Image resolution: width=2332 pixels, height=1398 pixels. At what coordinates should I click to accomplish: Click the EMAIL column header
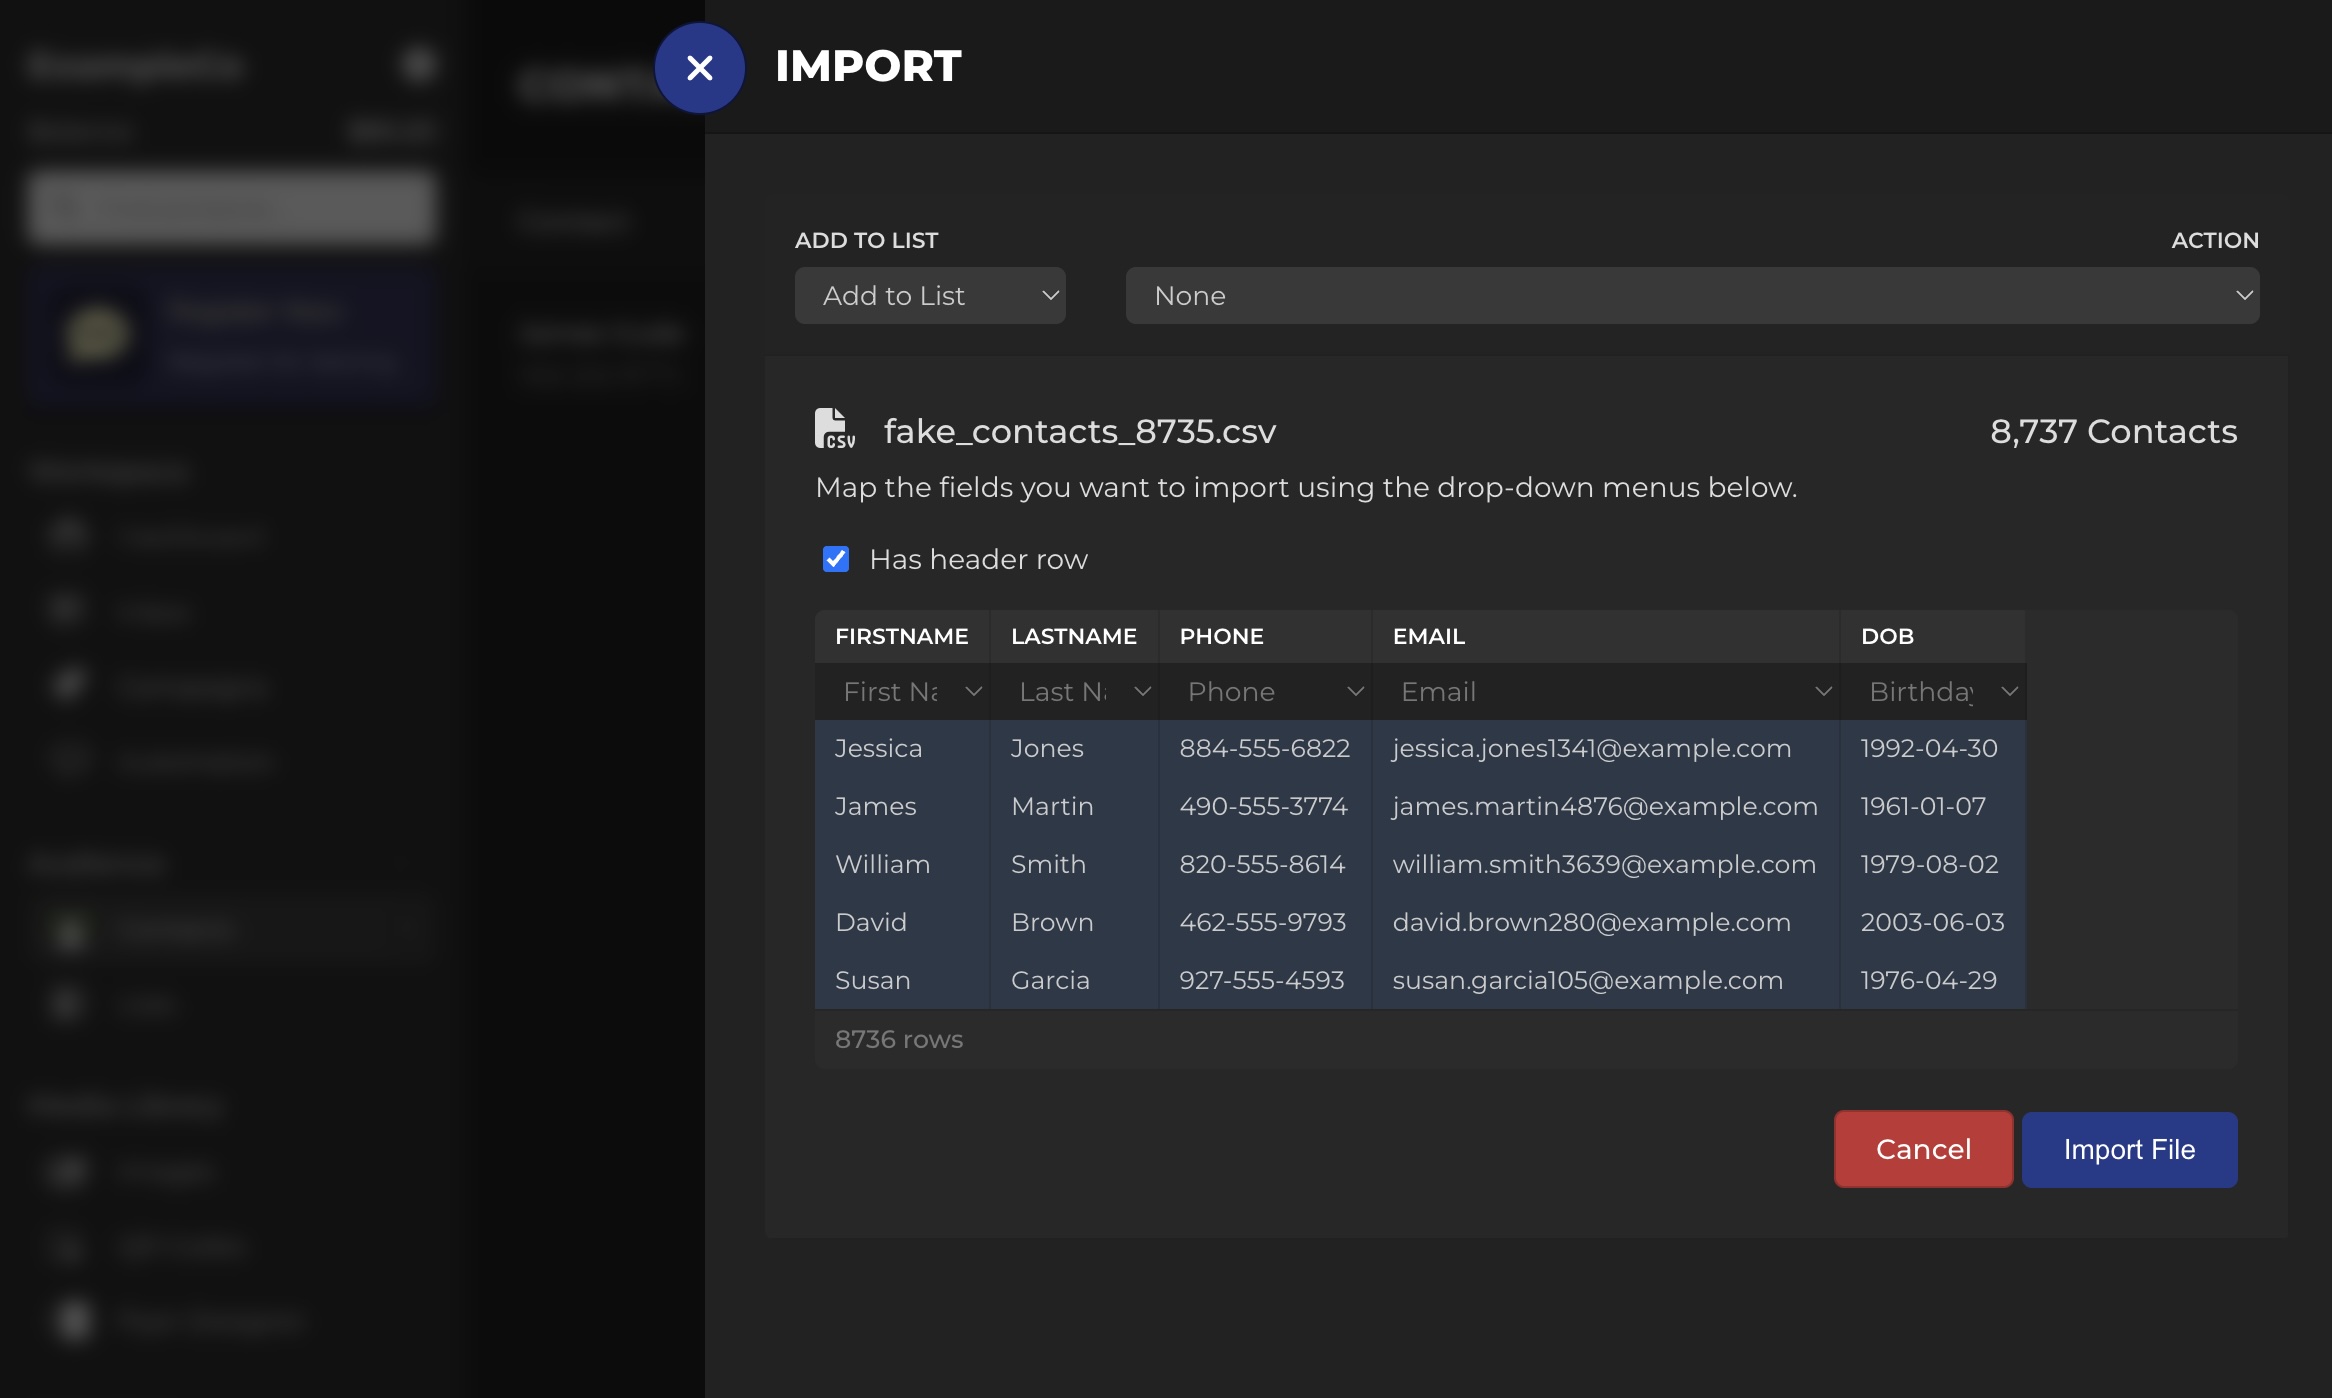(1429, 636)
